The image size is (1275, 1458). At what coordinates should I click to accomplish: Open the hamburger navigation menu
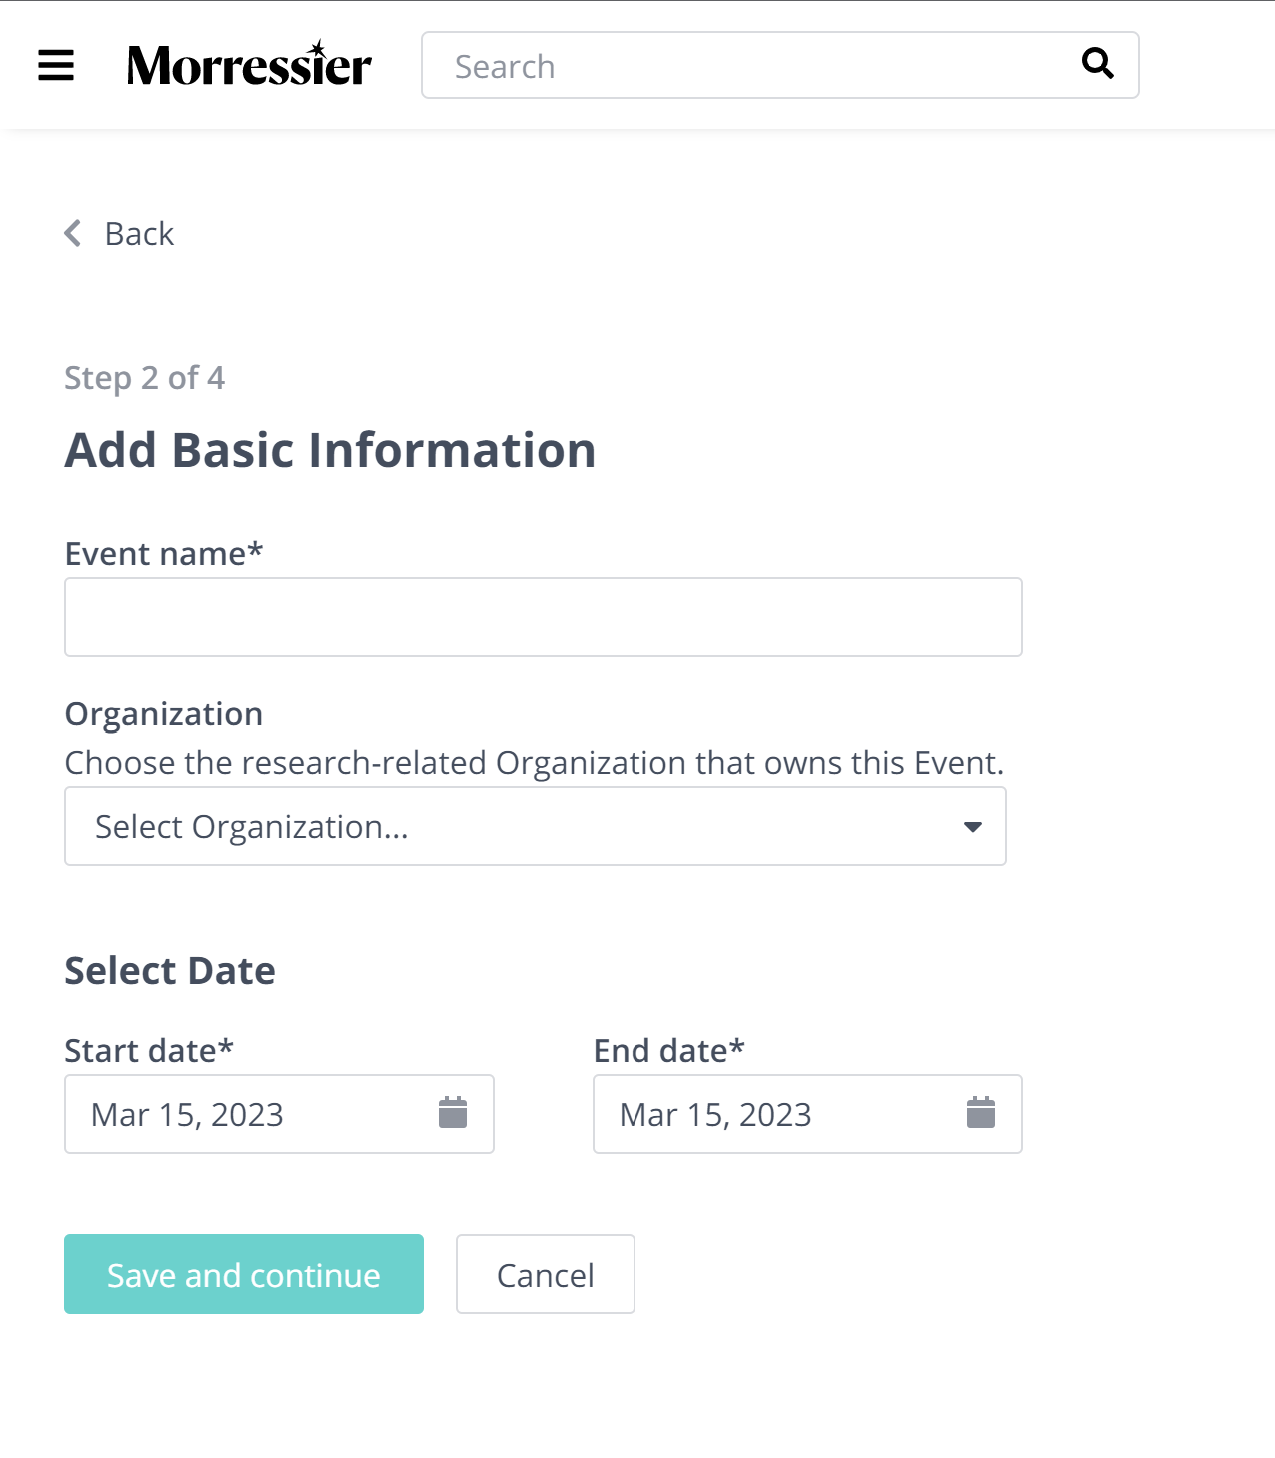pyautogui.click(x=56, y=66)
